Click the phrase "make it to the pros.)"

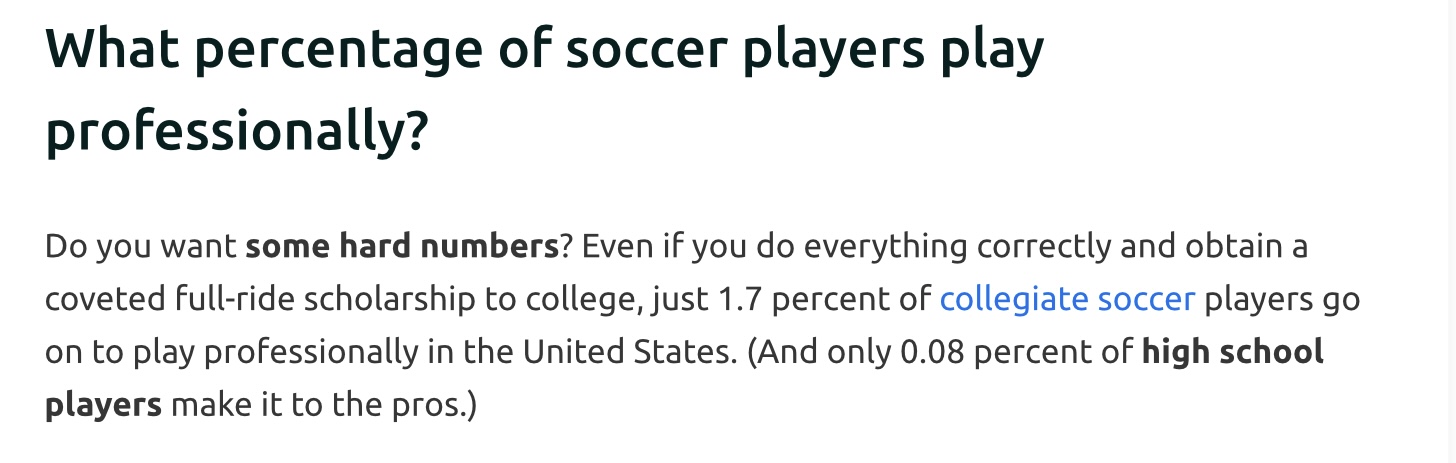point(324,405)
